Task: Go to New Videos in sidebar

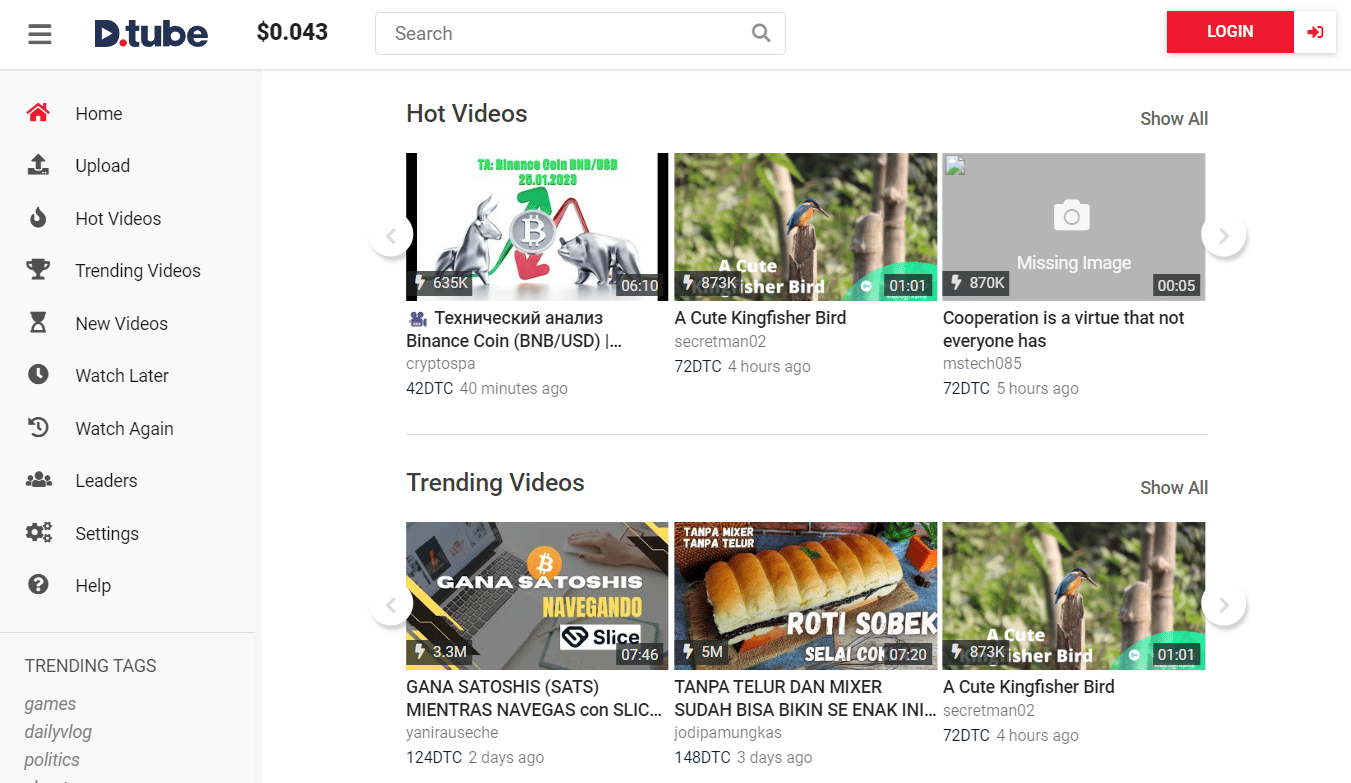Action: 121,323
